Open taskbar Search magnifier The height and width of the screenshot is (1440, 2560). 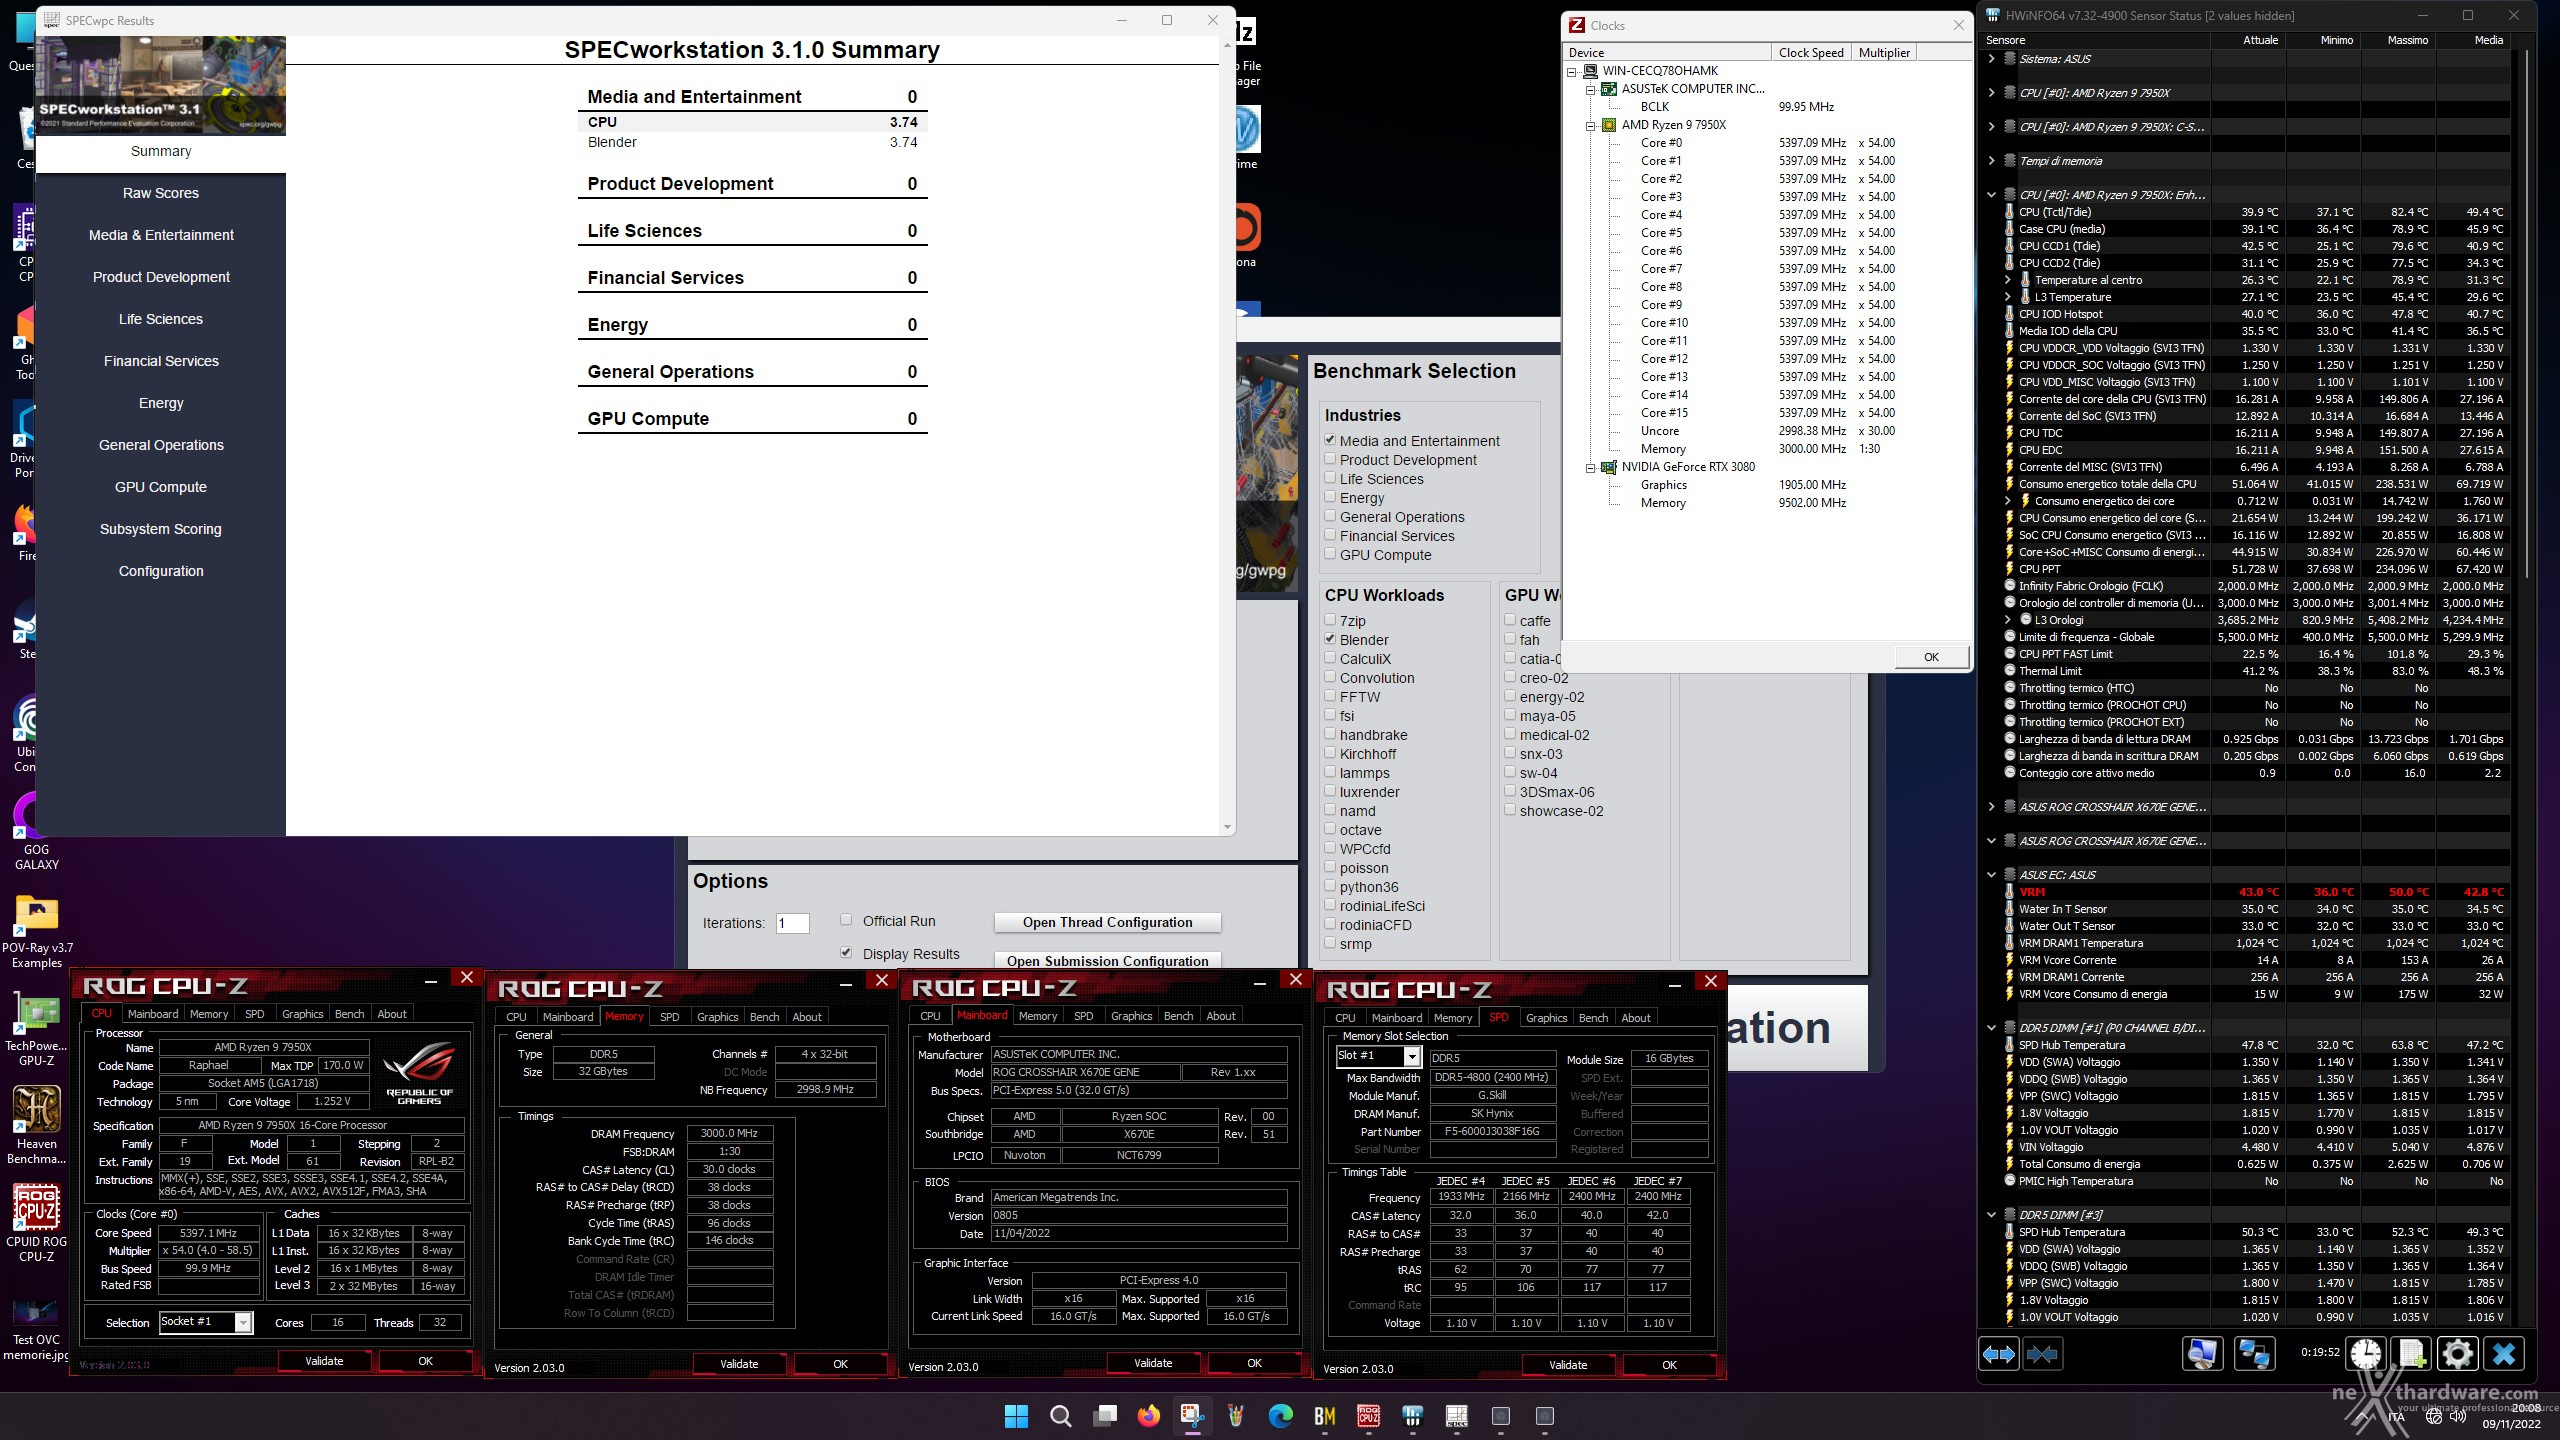1060,1416
